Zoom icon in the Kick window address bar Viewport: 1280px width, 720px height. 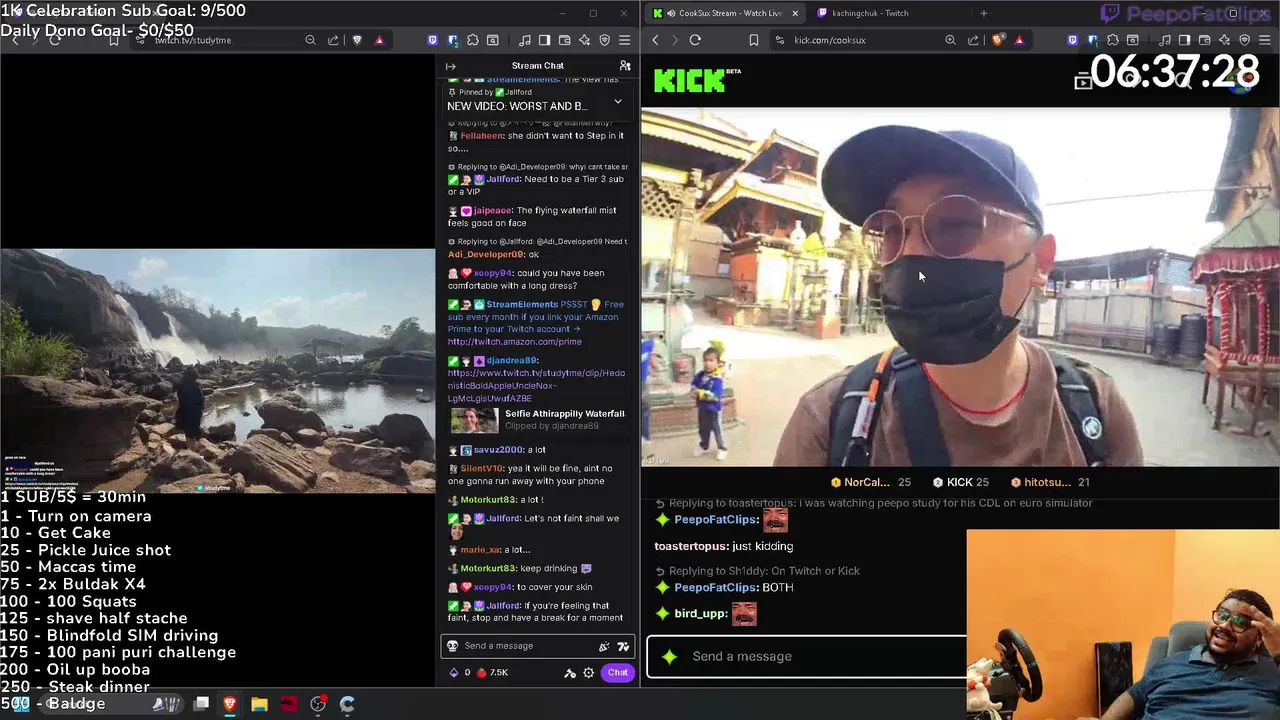[x=950, y=40]
